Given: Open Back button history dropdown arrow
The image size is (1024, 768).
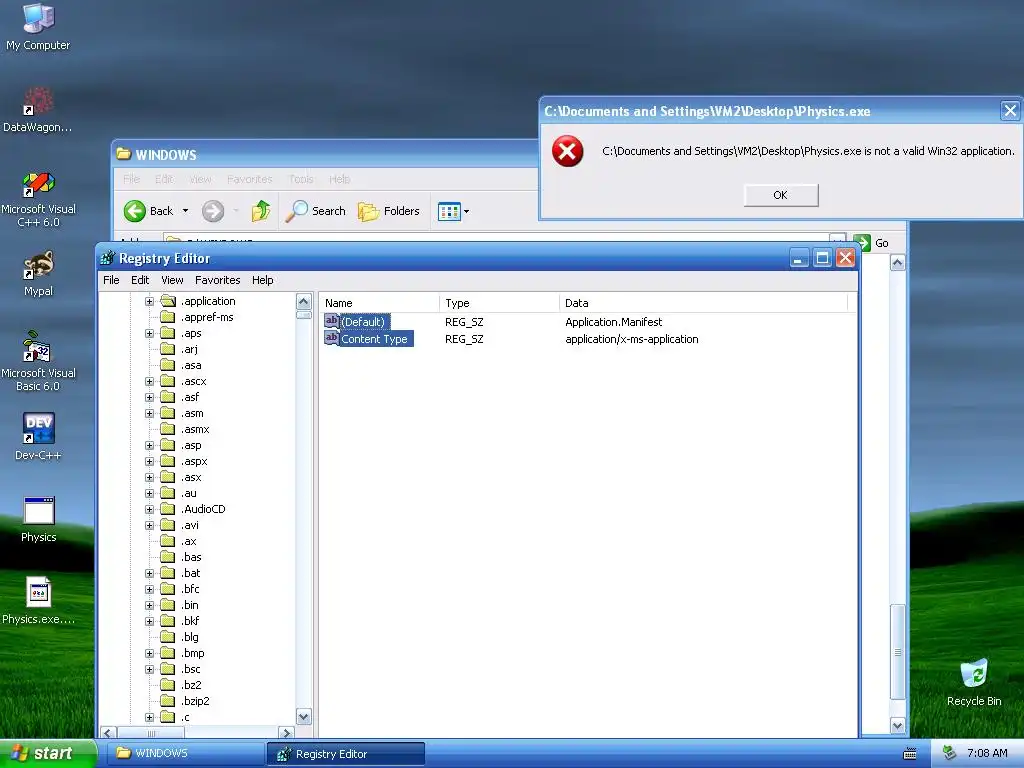Looking at the screenshot, I should tap(185, 211).
